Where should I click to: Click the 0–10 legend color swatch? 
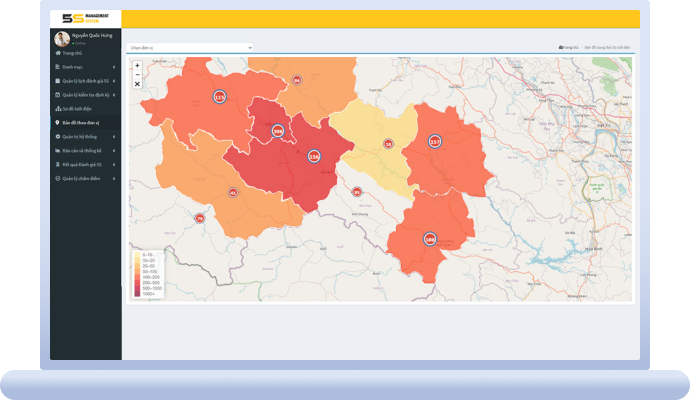pyautogui.click(x=138, y=255)
